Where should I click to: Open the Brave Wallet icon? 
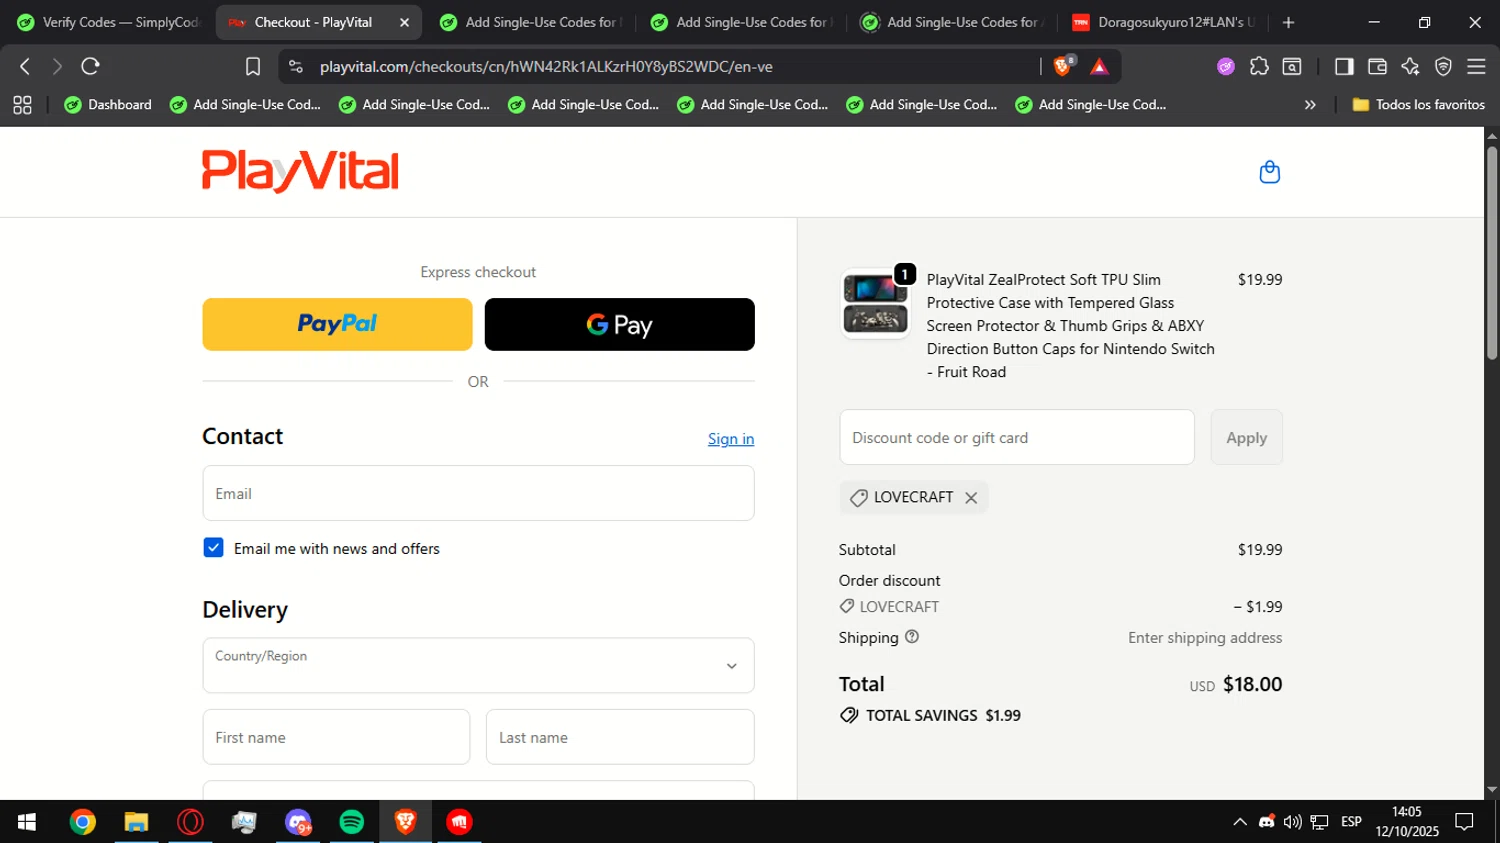(1377, 66)
